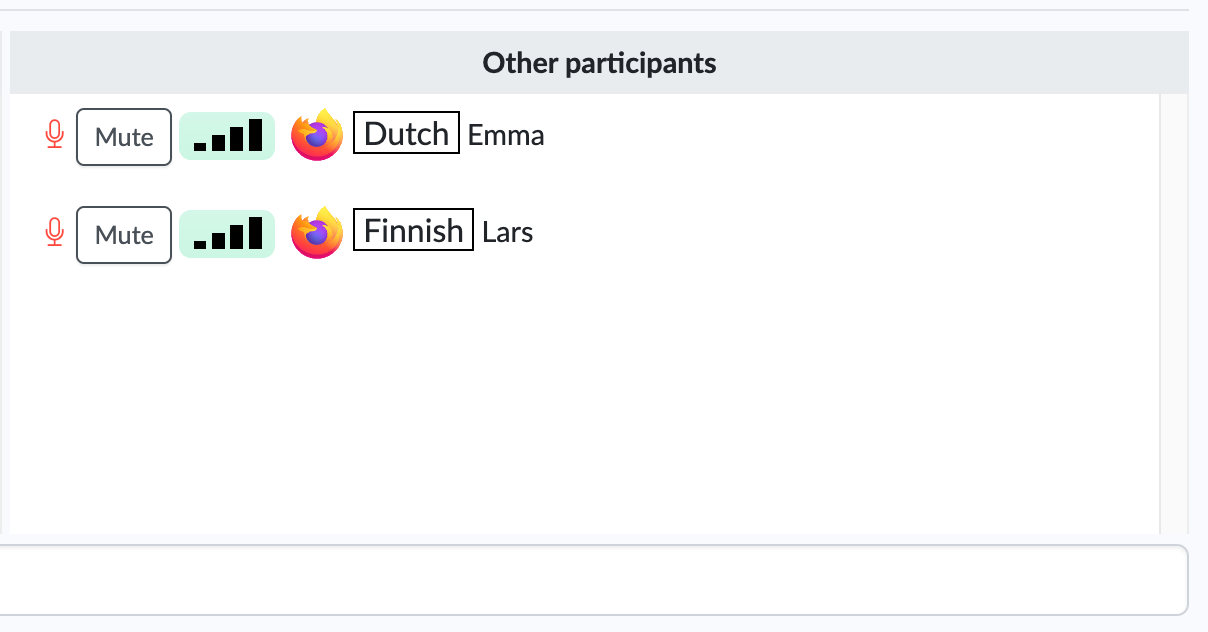Select the Dutch language tag
The height and width of the screenshot is (632, 1208).
point(406,133)
